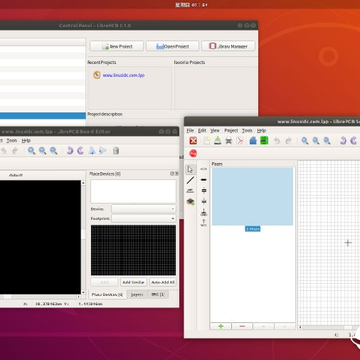Open the Edit menu in Schematic Editor

[202, 130]
